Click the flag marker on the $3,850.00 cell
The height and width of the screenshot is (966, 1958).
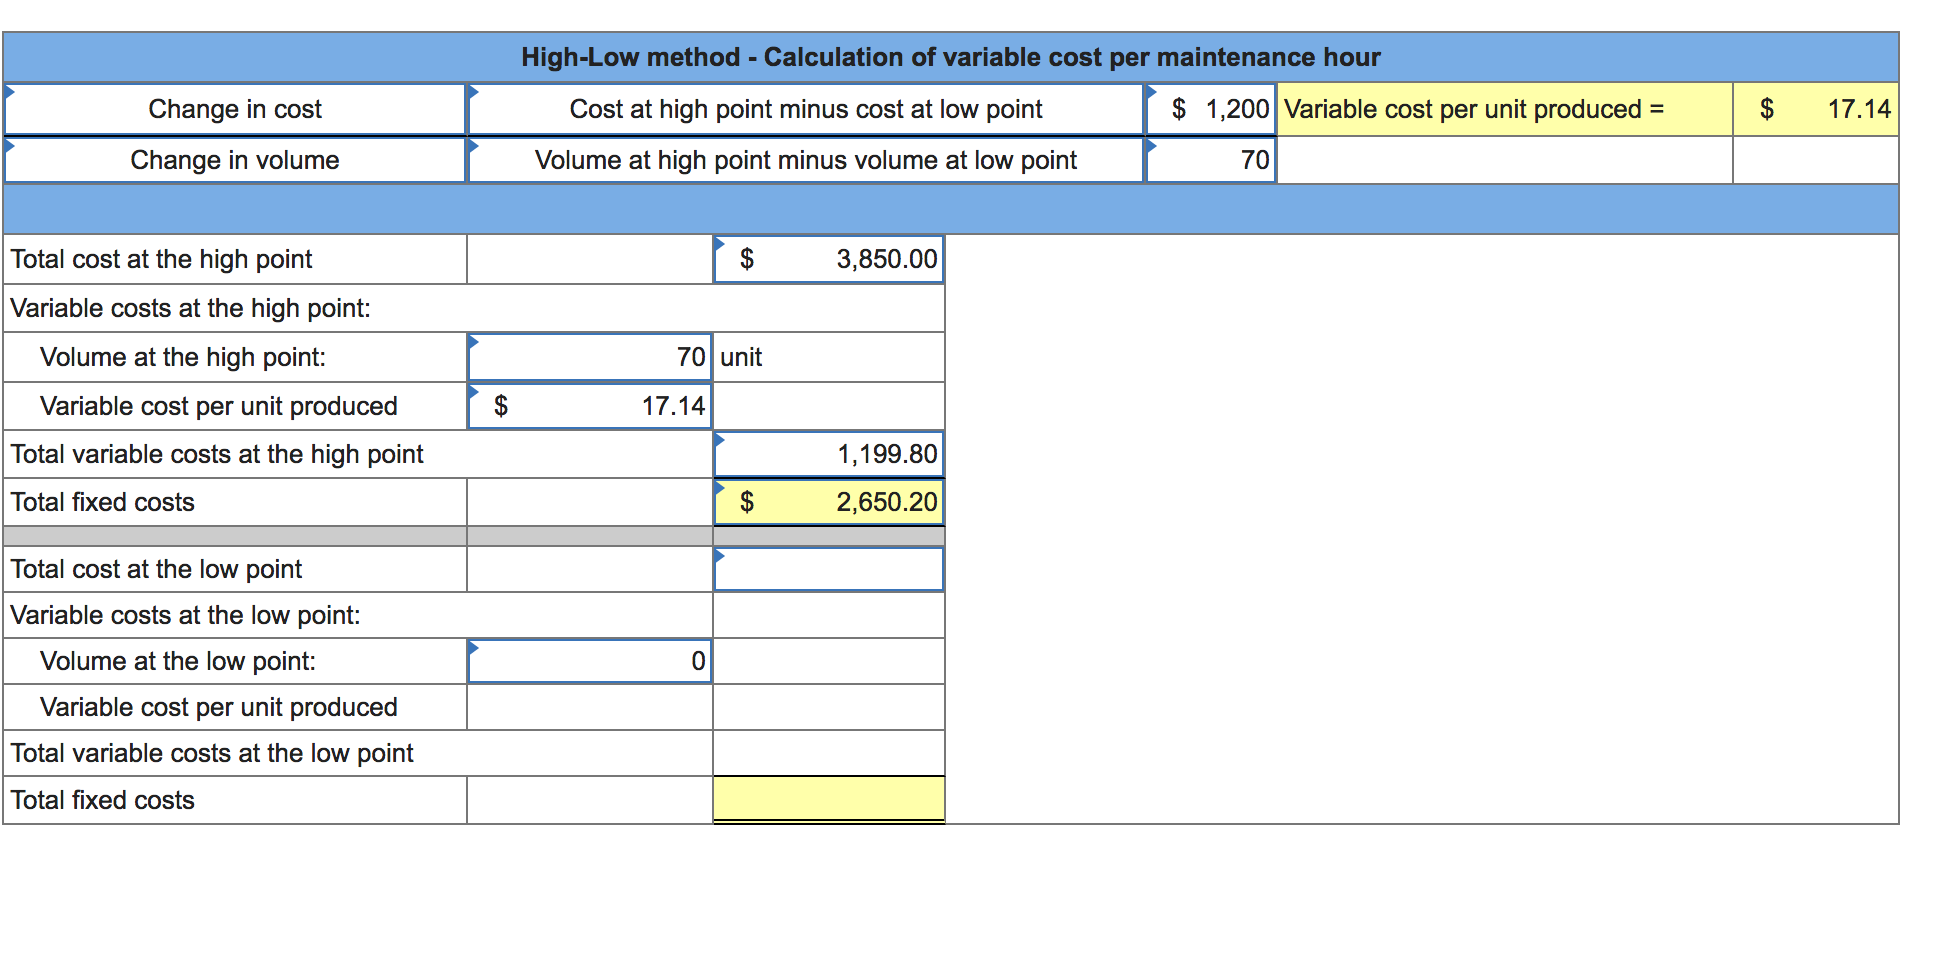point(720,242)
